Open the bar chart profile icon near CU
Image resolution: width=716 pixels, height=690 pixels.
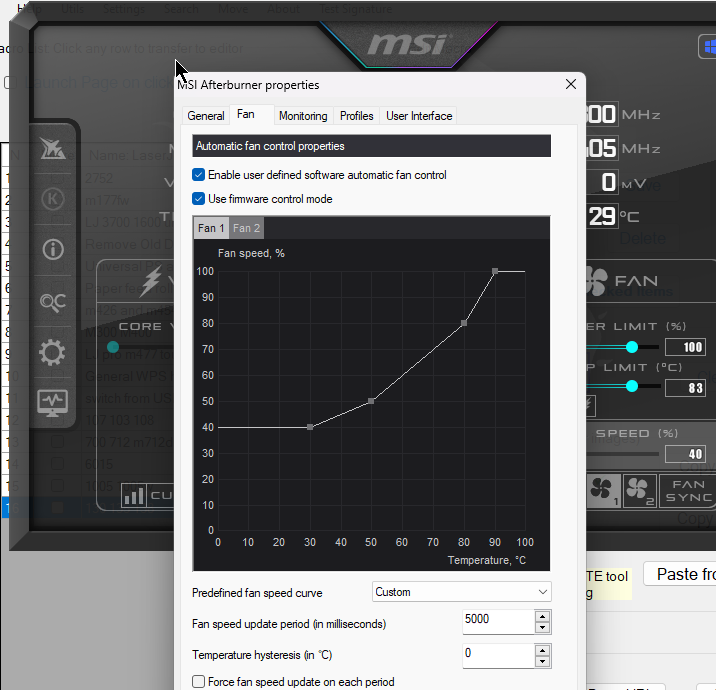(x=134, y=495)
